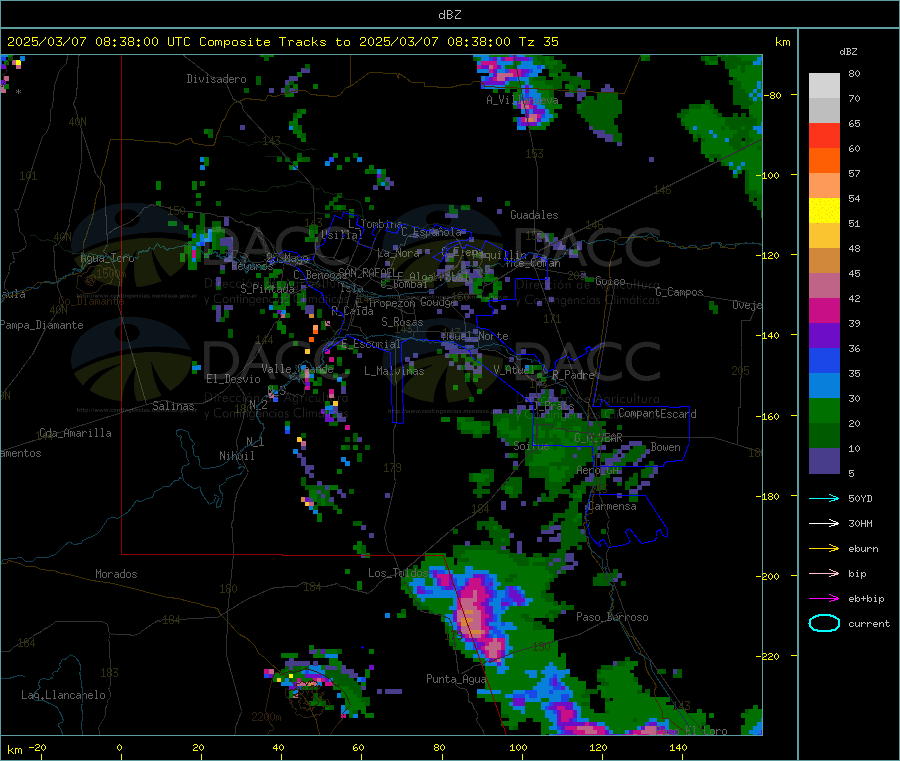Click the 'A_Villanueva' map label
Screen dimensions: 900x761
click(x=522, y=100)
